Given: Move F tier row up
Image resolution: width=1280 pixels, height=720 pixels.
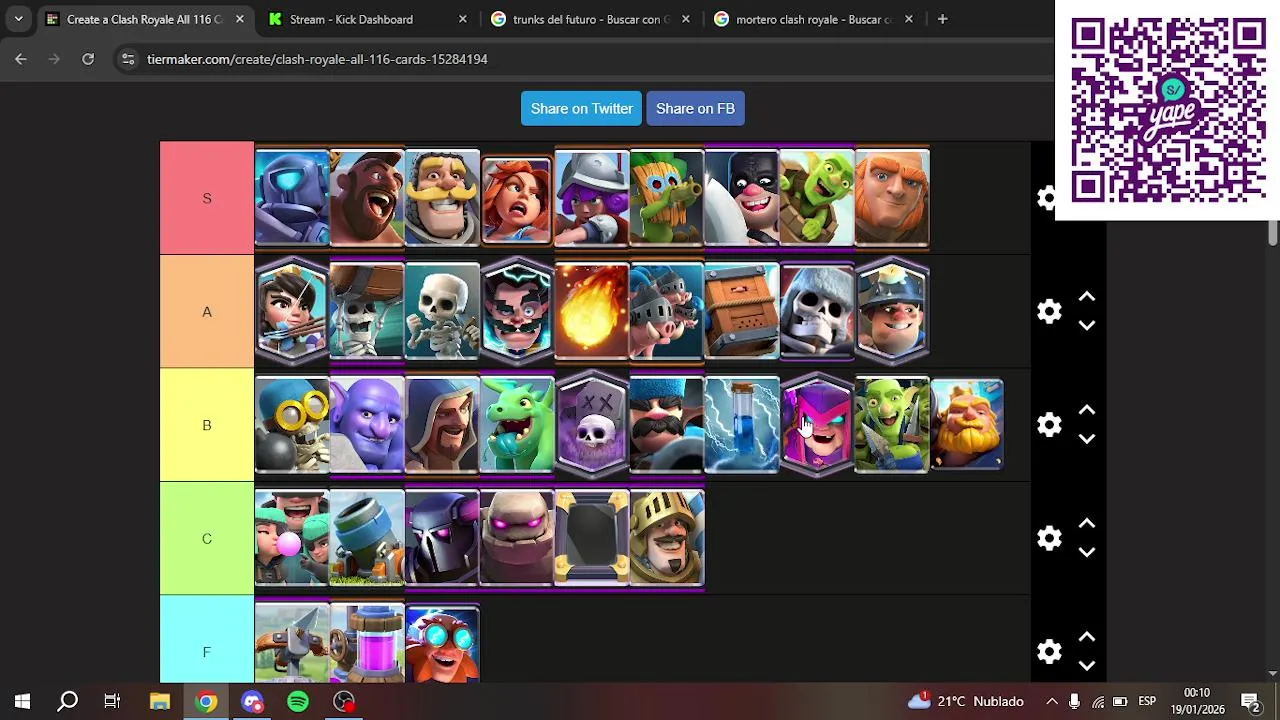Looking at the screenshot, I should pos(1087,637).
